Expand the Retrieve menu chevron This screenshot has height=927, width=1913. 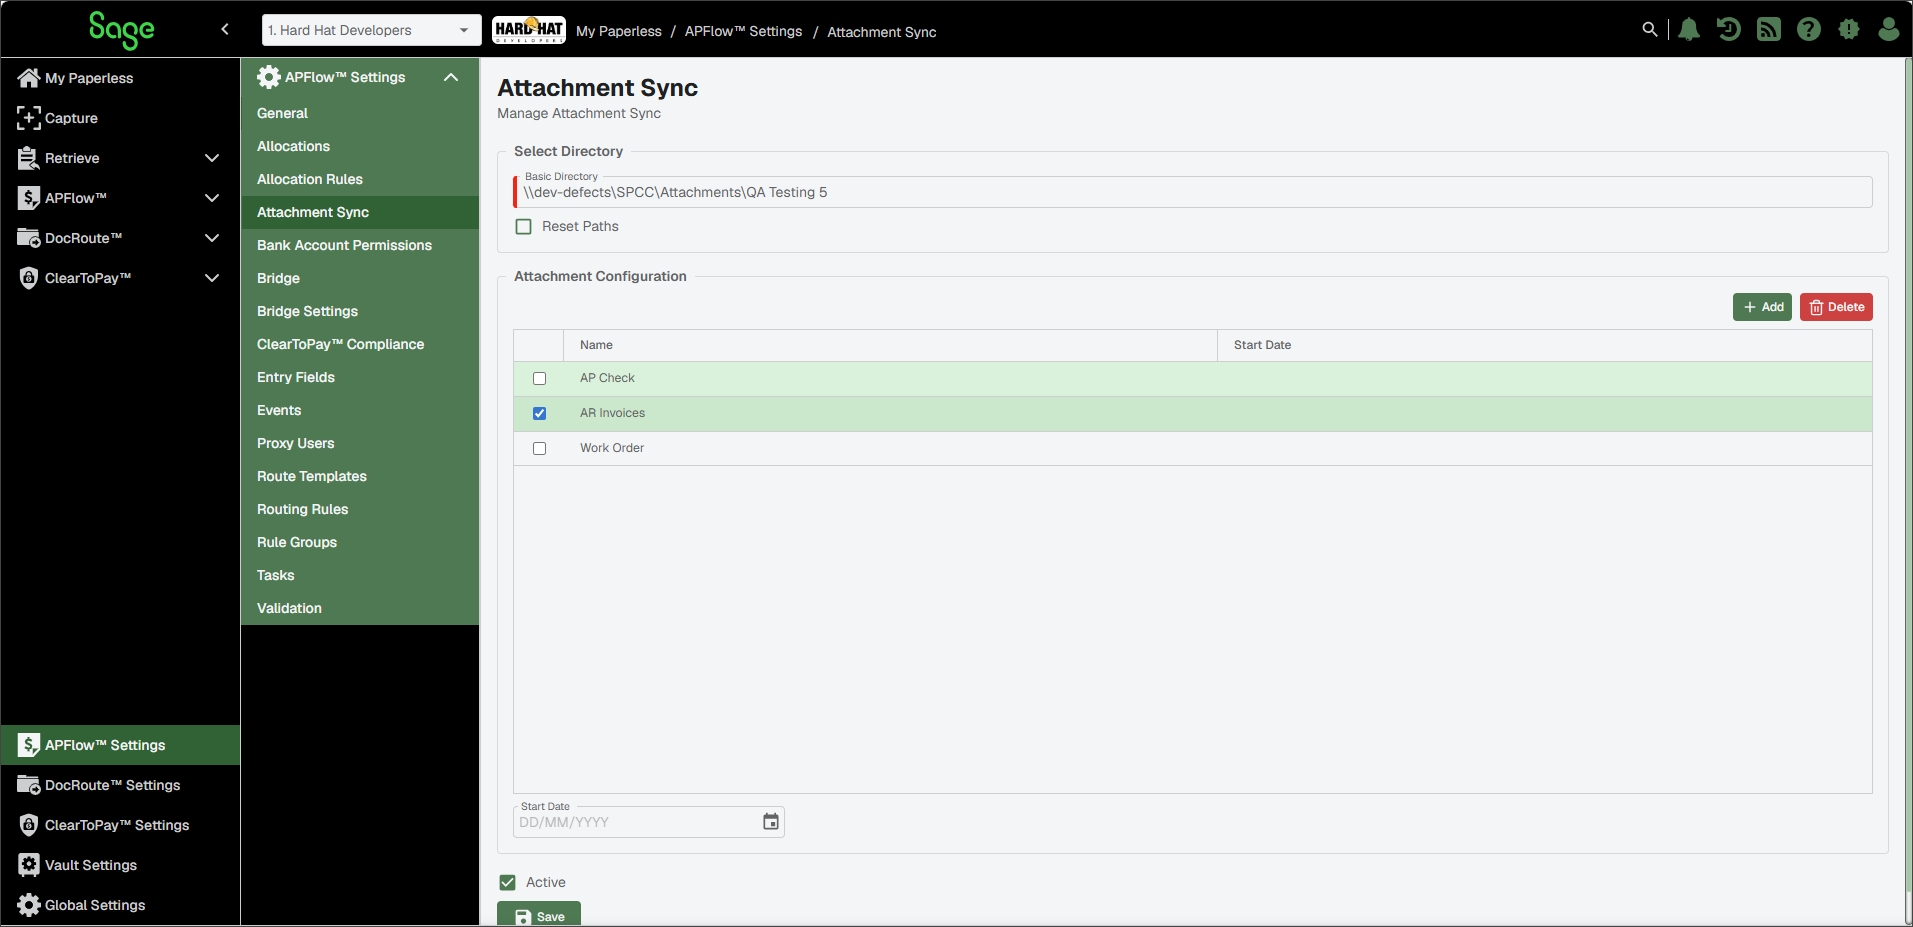(x=212, y=158)
